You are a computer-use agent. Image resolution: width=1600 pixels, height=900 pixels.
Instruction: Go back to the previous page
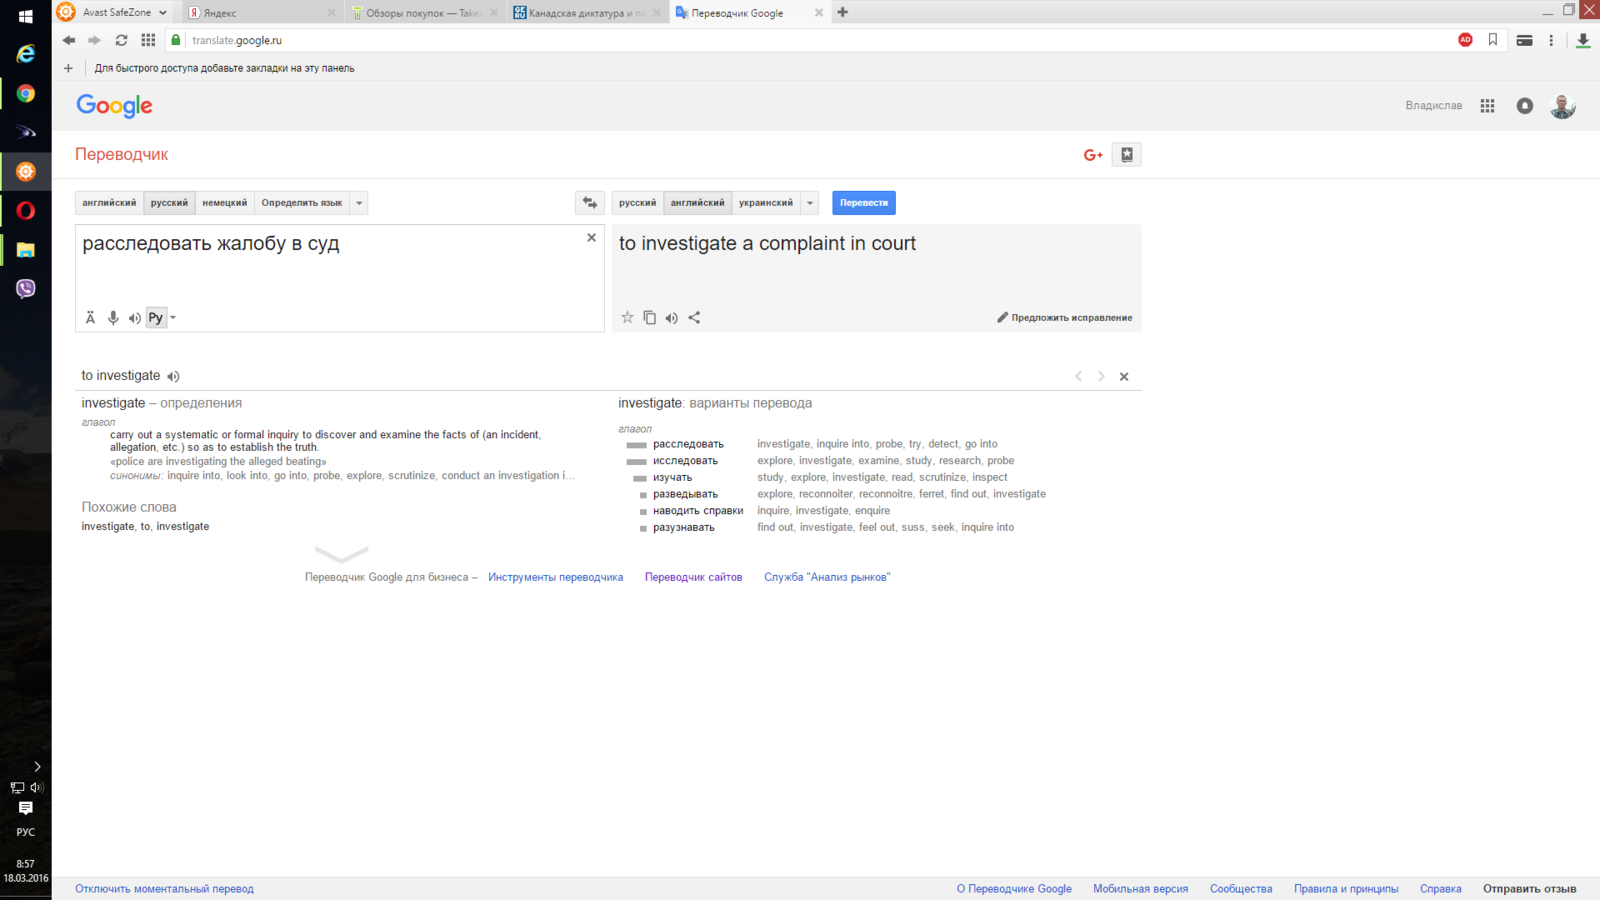pyautogui.click(x=69, y=41)
